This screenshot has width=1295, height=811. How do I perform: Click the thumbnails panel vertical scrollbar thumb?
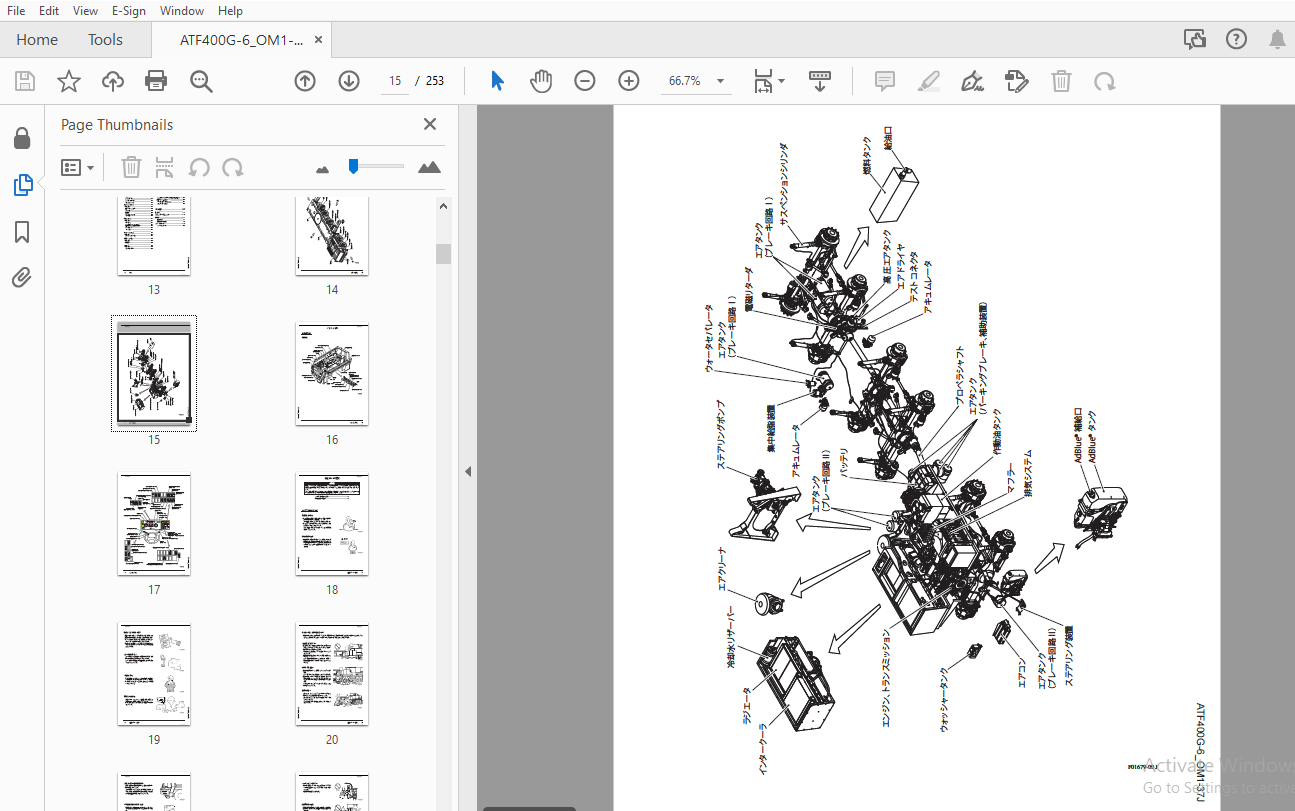[443, 254]
